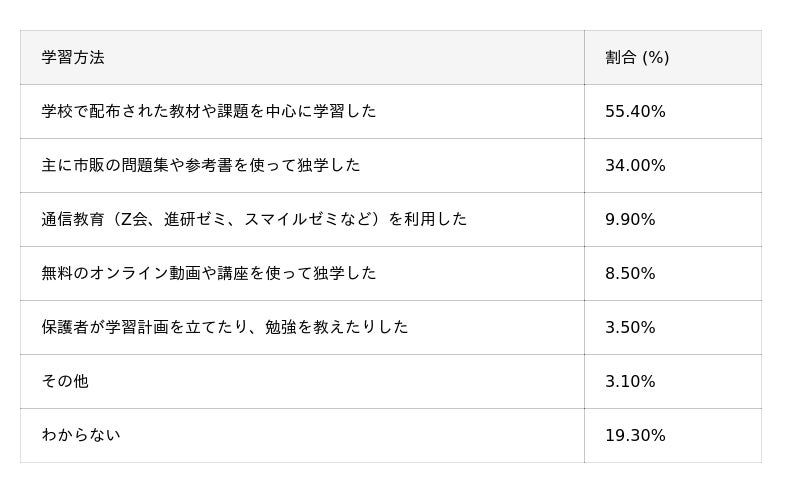
Task: Click the 55.40% percentage cell
Action: coord(635,111)
